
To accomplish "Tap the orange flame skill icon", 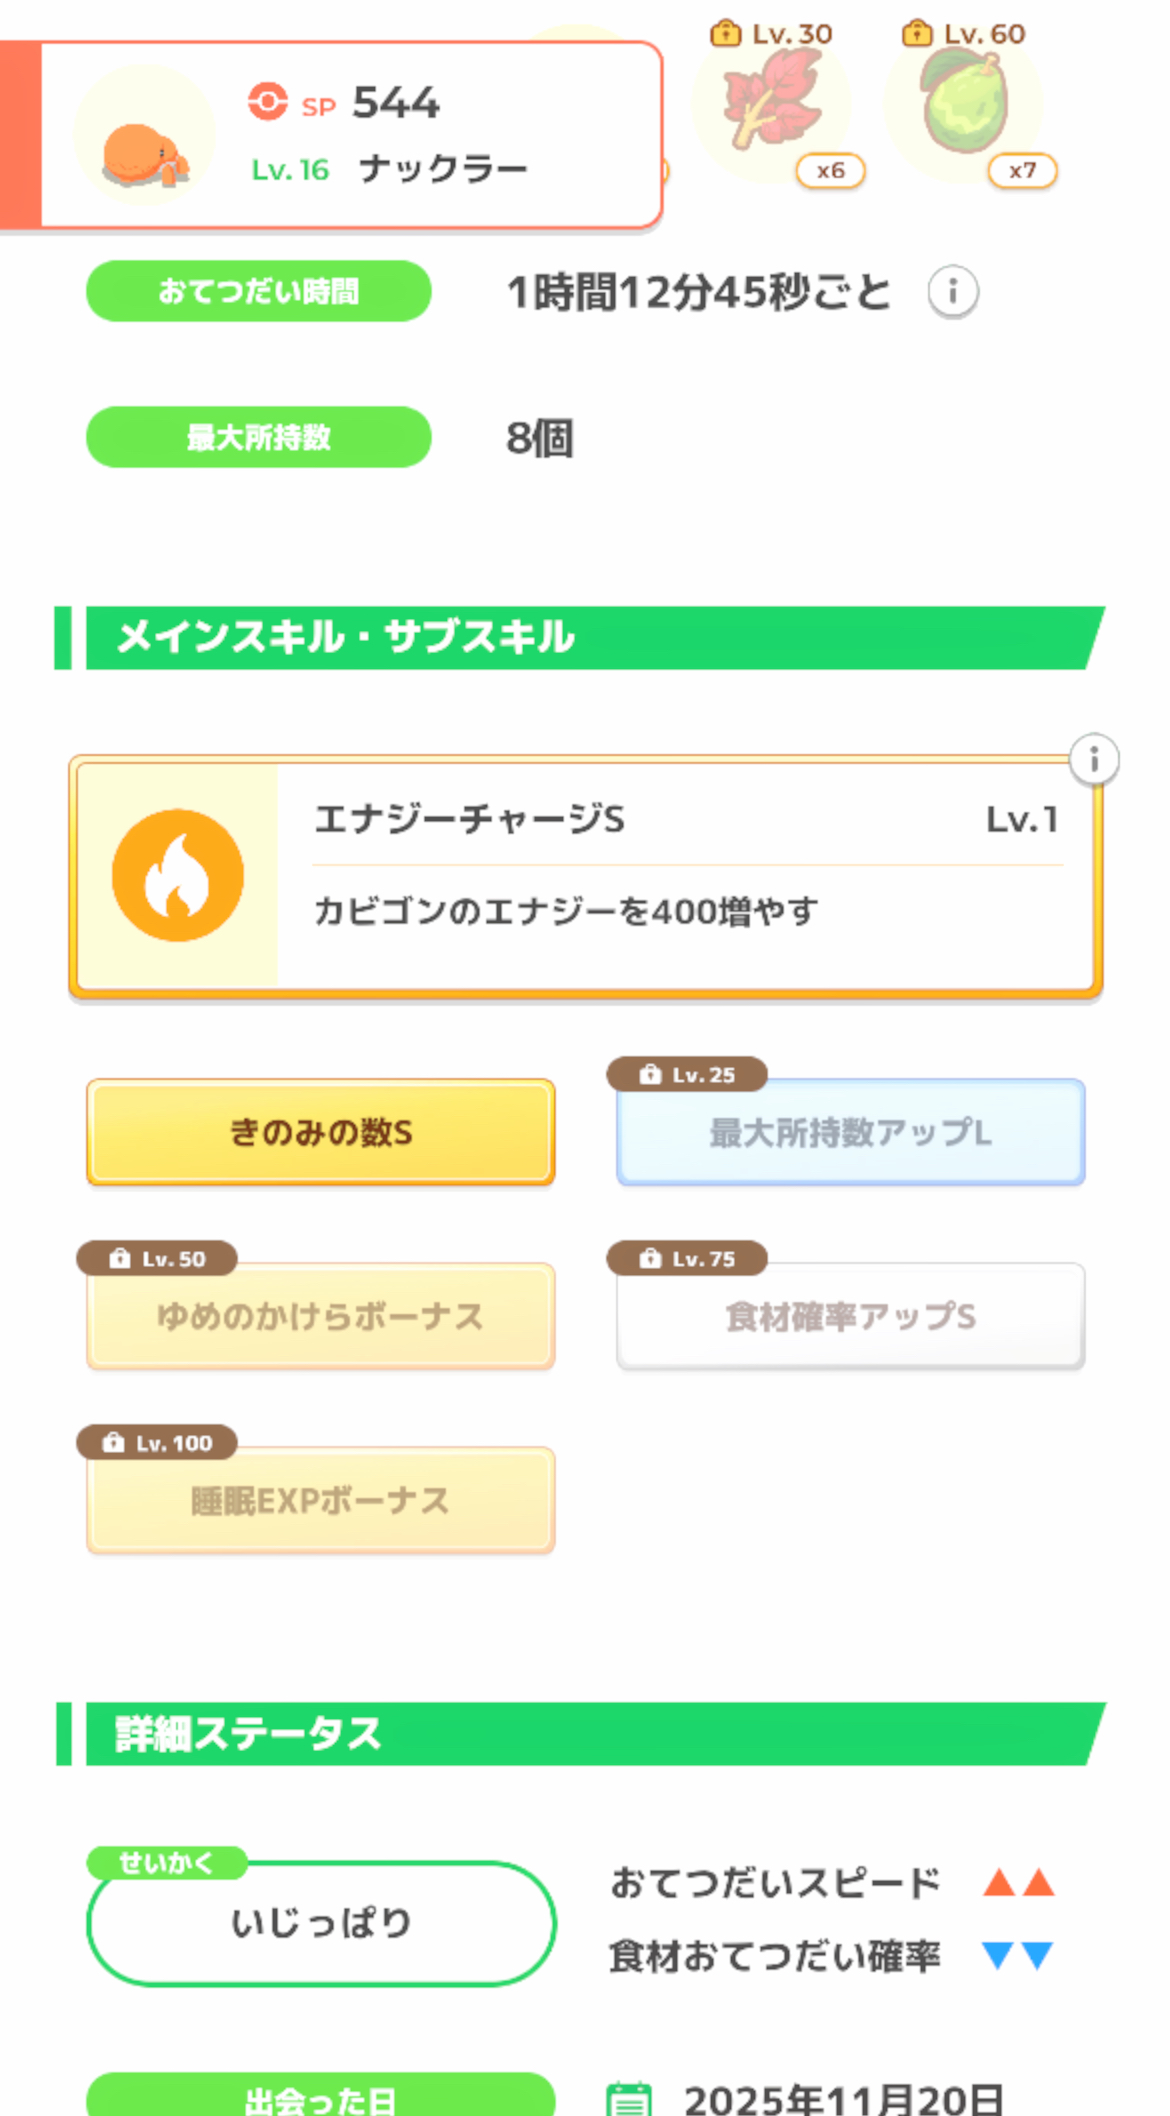I will coord(178,875).
